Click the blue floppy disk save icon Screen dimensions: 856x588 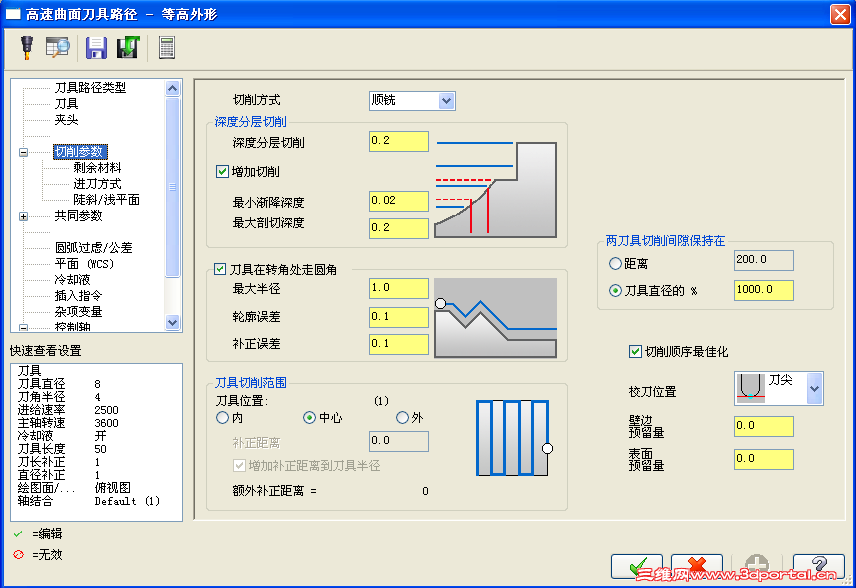coord(96,47)
